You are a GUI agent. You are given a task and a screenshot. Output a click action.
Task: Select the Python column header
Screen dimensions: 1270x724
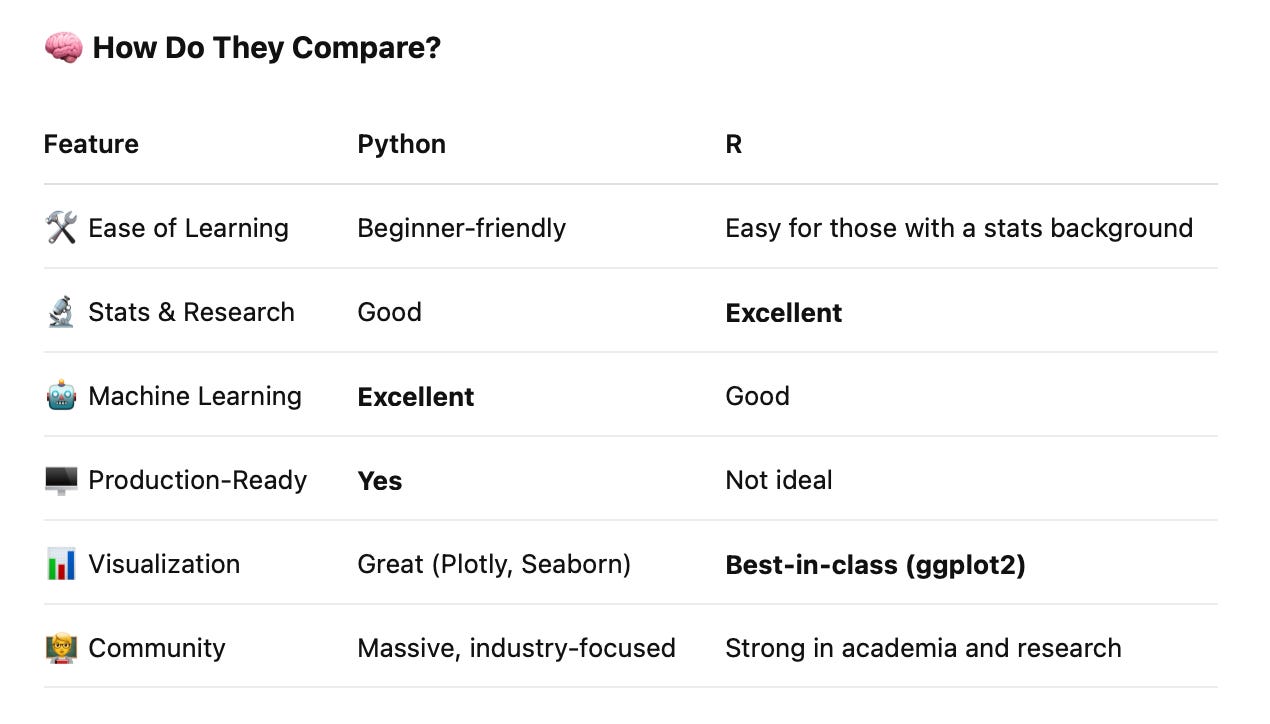coord(401,144)
